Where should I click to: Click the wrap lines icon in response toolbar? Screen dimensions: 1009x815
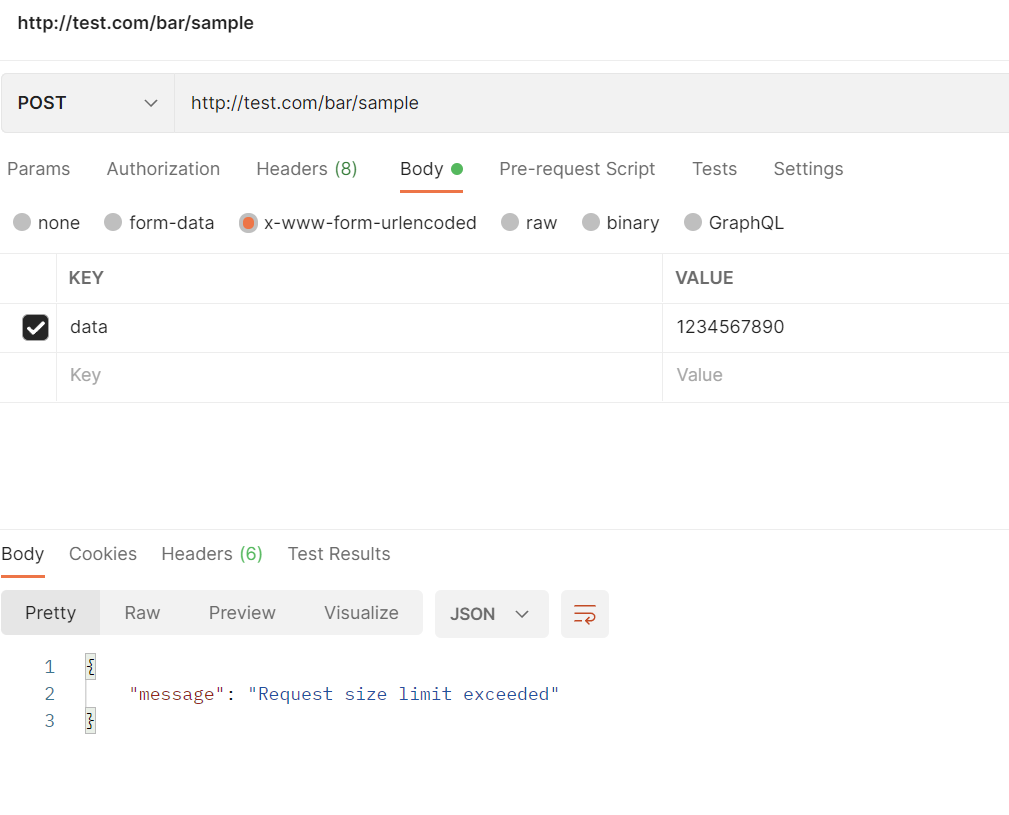coord(585,614)
